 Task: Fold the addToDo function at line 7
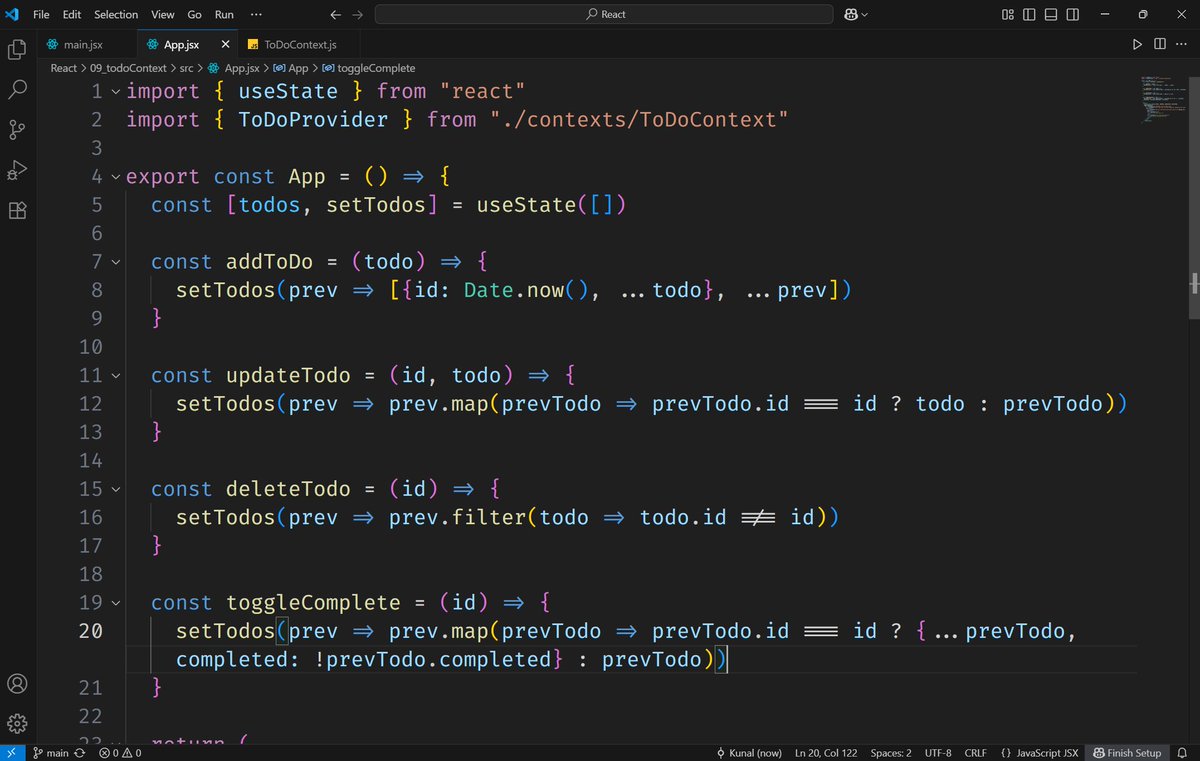pyautogui.click(x=116, y=262)
